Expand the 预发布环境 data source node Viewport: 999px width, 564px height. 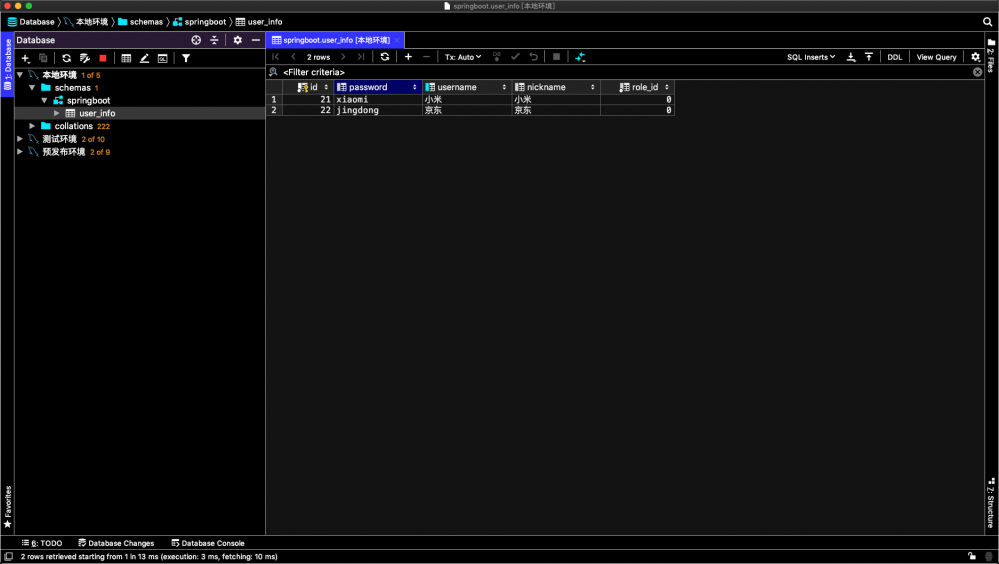[20, 152]
